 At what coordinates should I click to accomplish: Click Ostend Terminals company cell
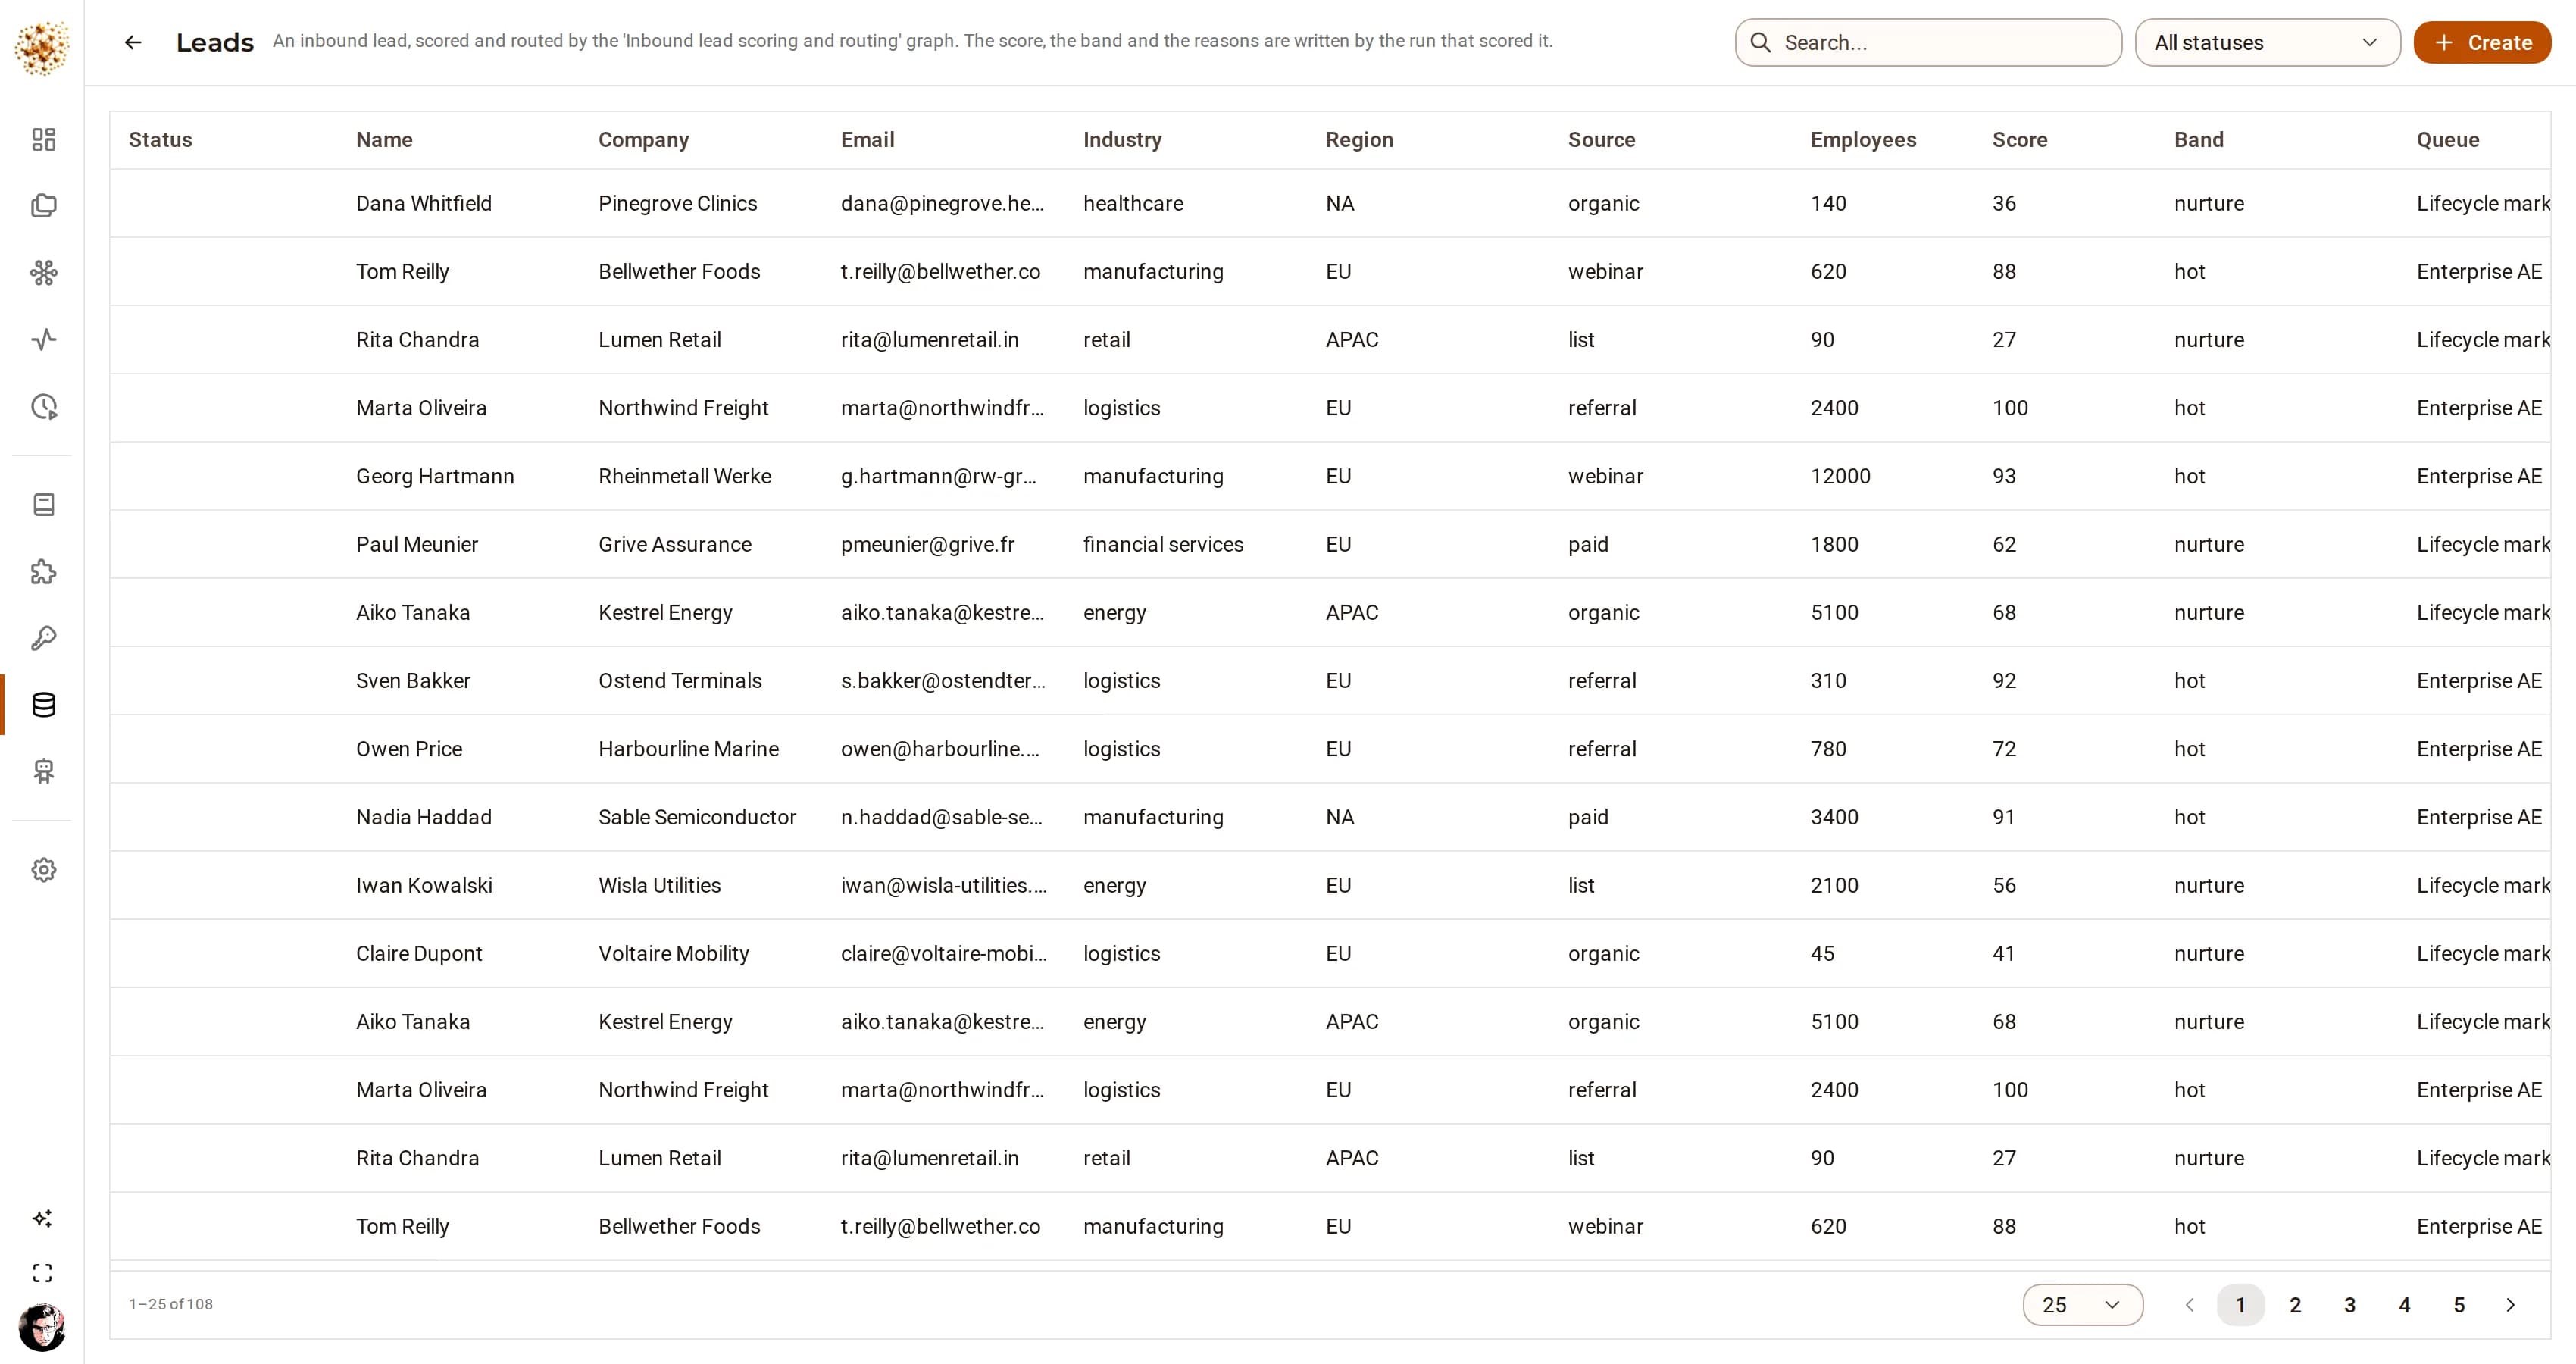click(x=679, y=681)
